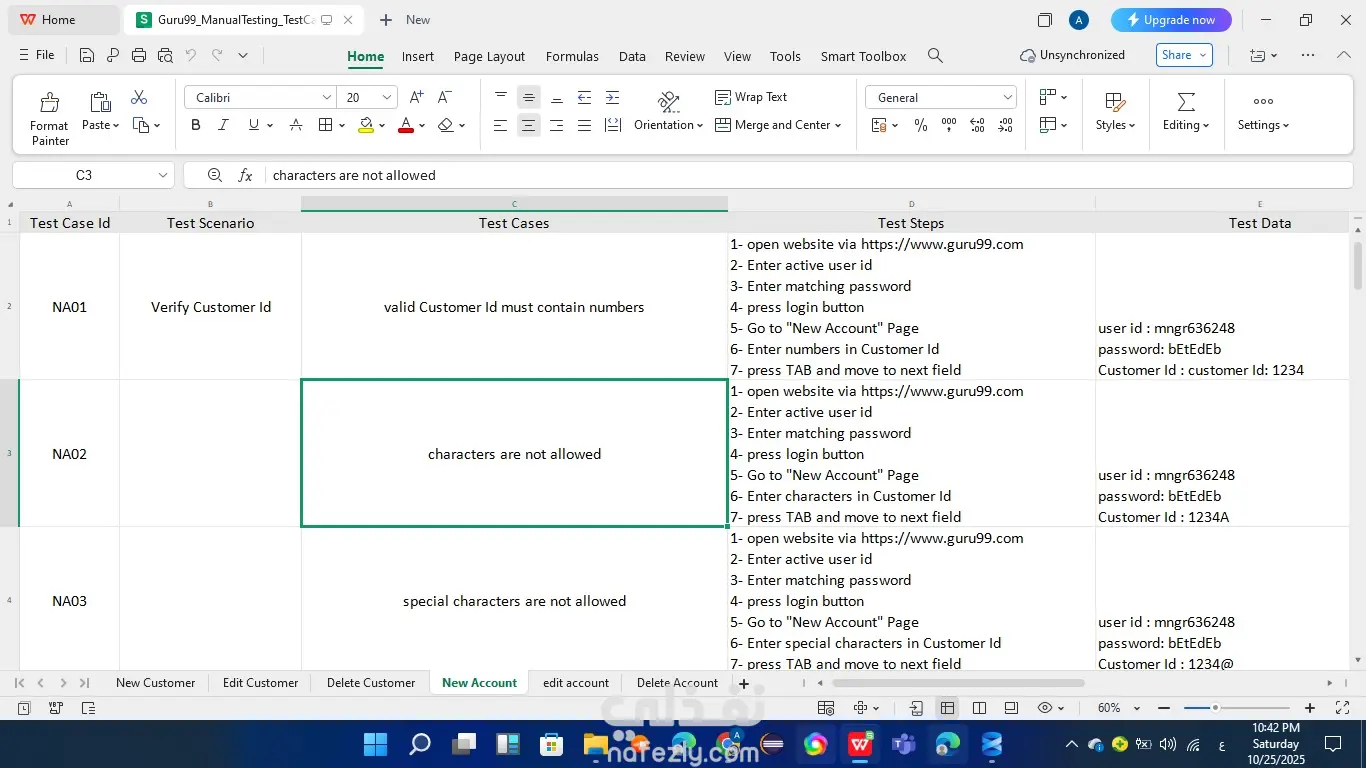Open the Formulas ribbon tab
Viewport: 1366px width, 768px height.
pyautogui.click(x=572, y=56)
